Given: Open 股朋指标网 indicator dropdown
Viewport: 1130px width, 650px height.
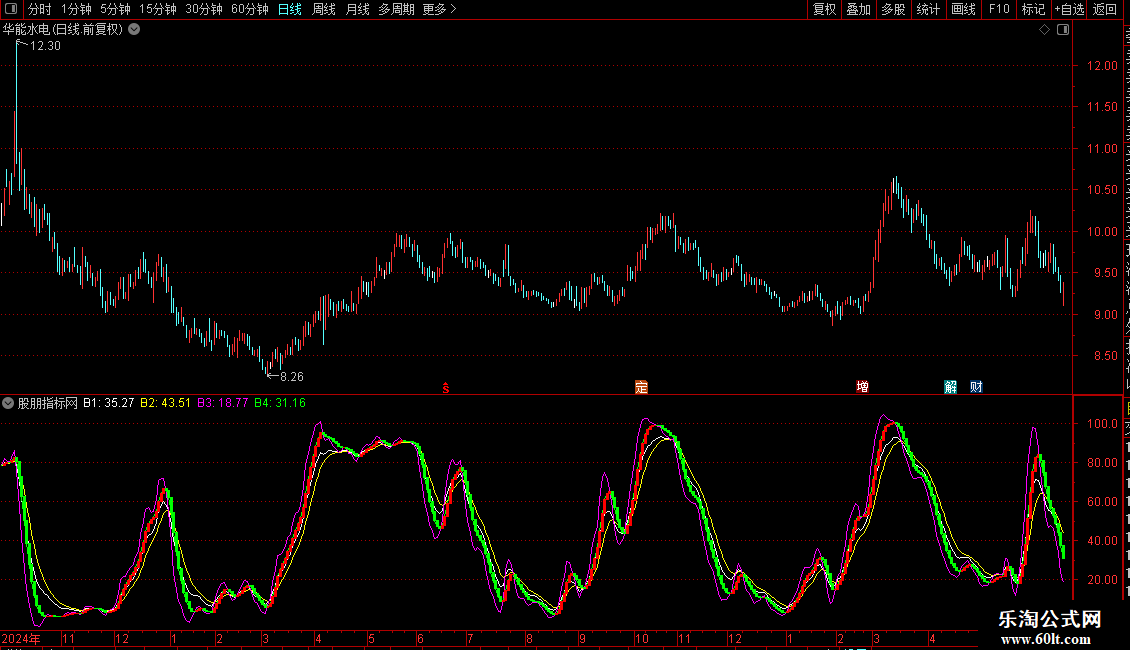Looking at the screenshot, I should click(x=8, y=404).
